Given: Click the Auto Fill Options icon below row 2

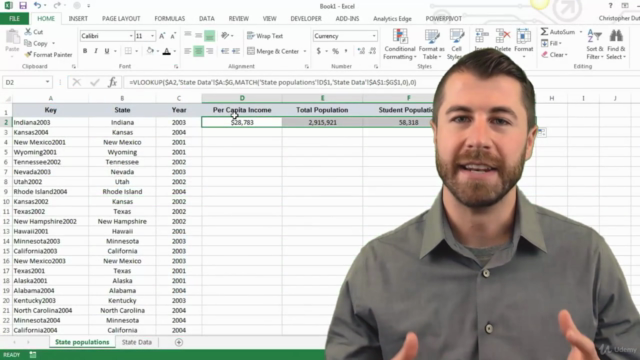Looking at the screenshot, I should [542, 132].
